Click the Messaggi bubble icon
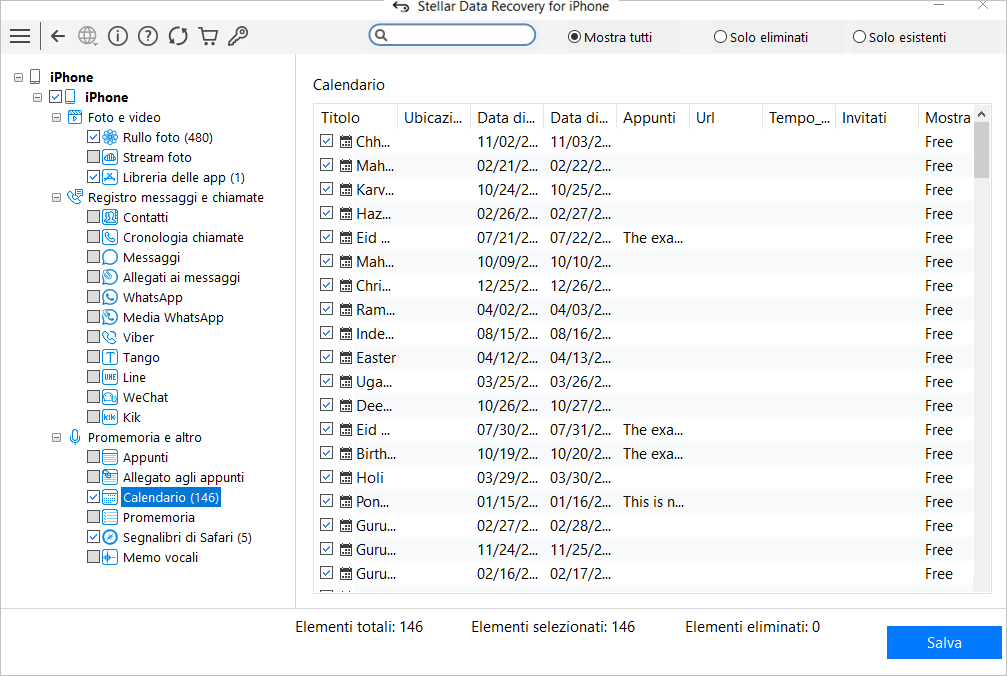 [x=110, y=257]
